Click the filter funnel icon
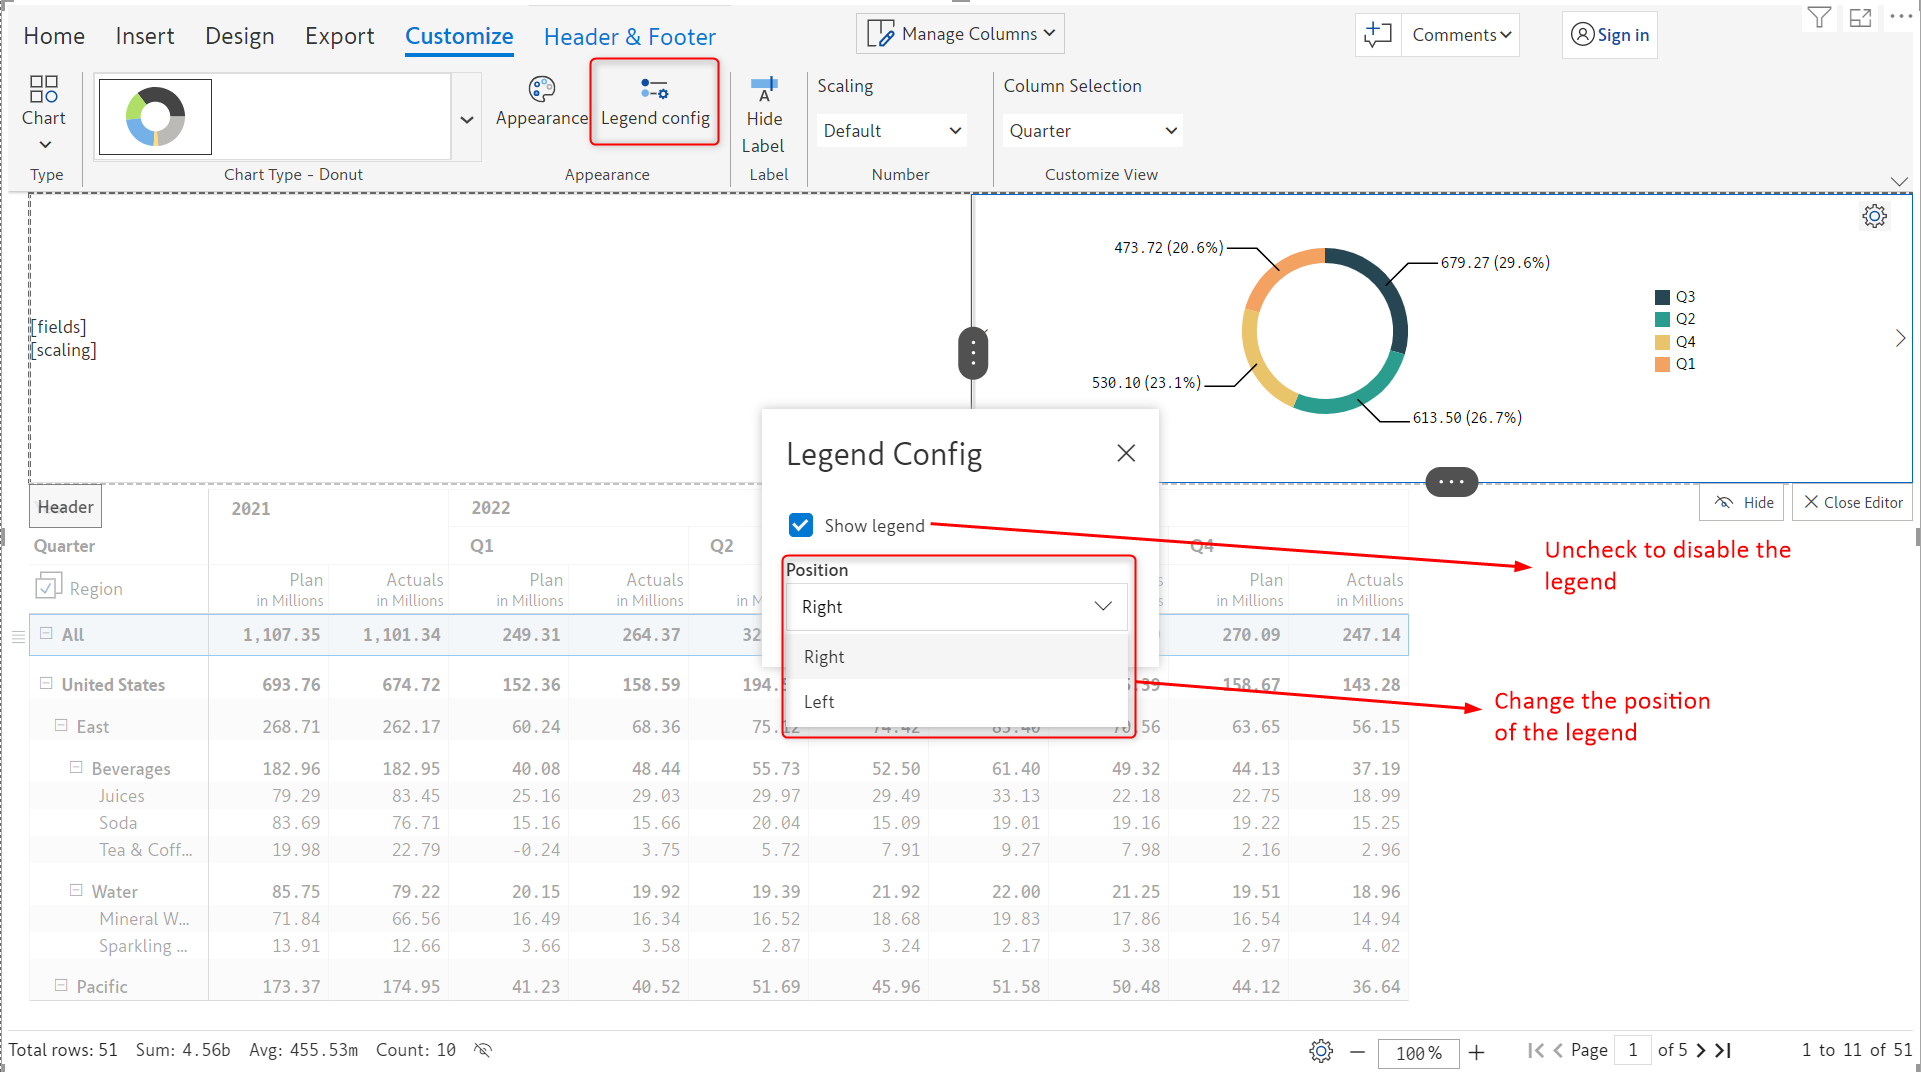Image resolution: width=1921 pixels, height=1072 pixels. point(1819,18)
